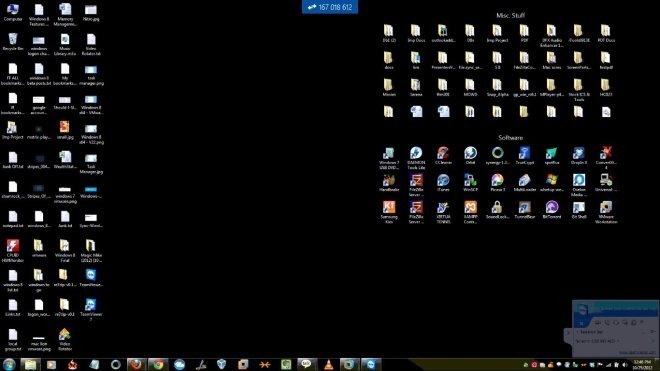The image size is (660, 371).
Task: Launch the Picasa 3 shortcut
Action: [x=497, y=183]
